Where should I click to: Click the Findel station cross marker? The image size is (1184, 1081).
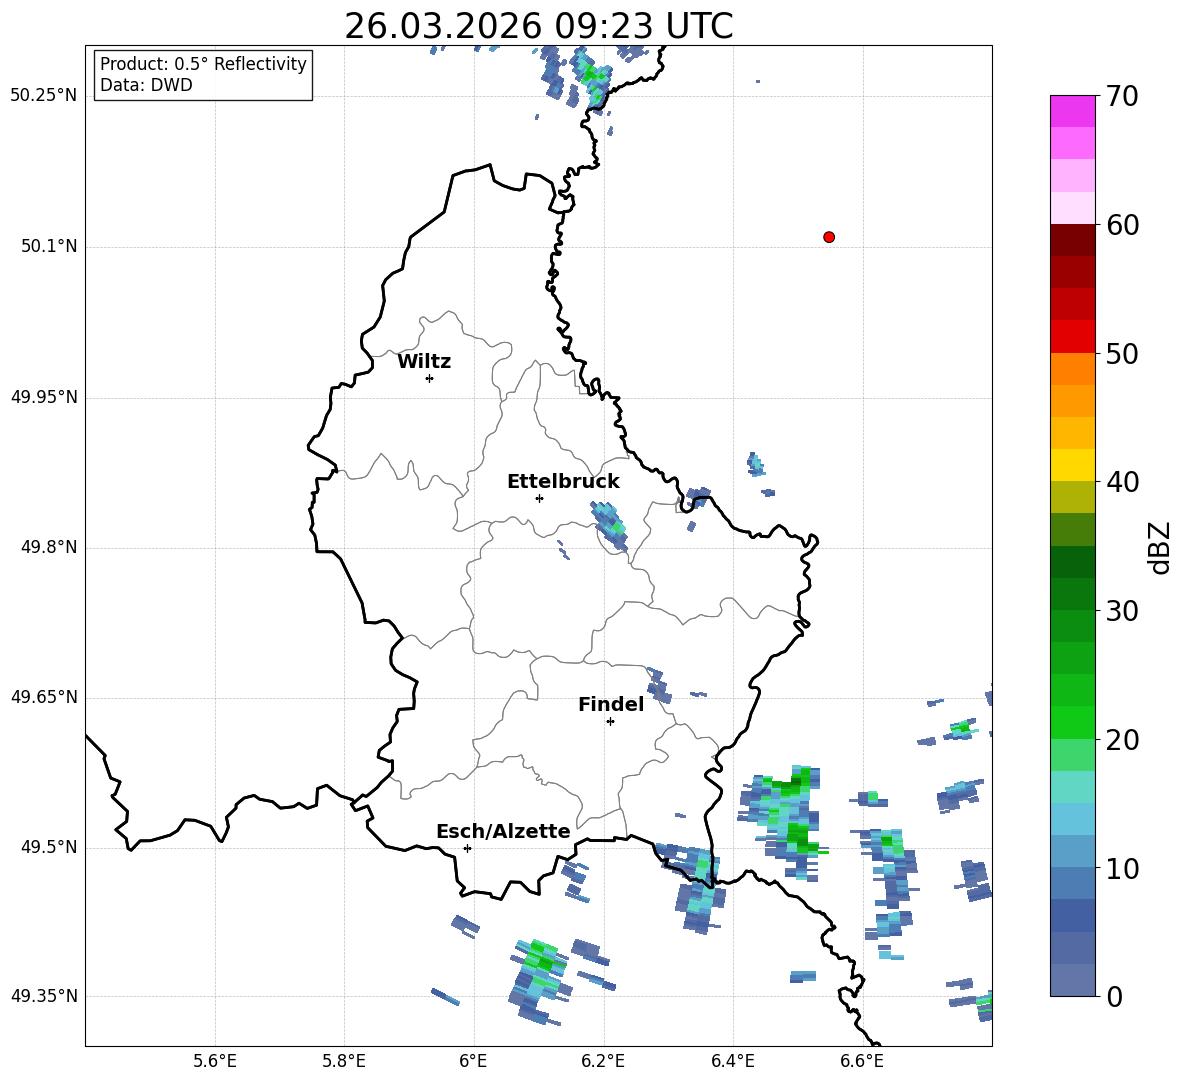610,722
